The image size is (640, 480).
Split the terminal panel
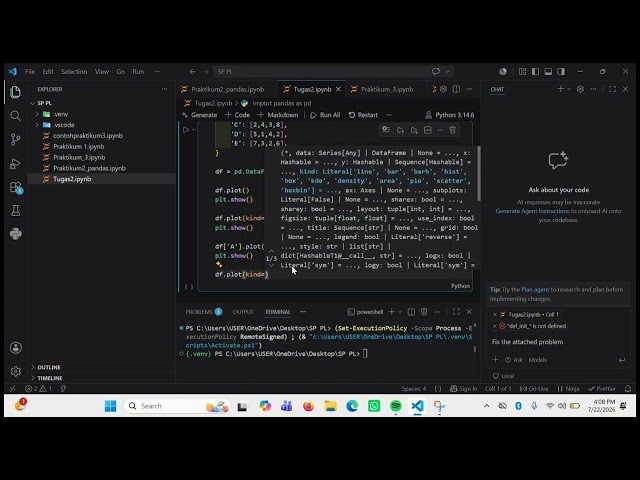[411, 312]
